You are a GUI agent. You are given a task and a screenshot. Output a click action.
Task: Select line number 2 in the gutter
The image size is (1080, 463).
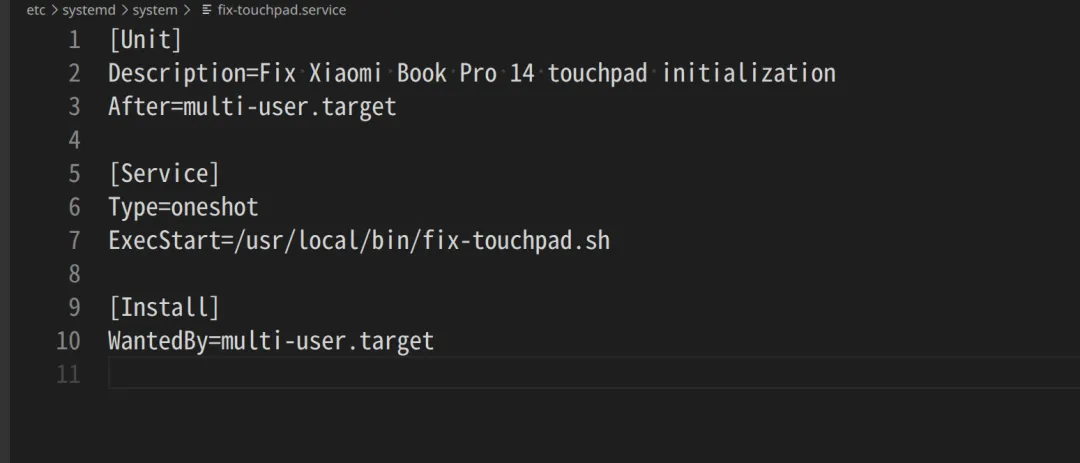(x=74, y=74)
